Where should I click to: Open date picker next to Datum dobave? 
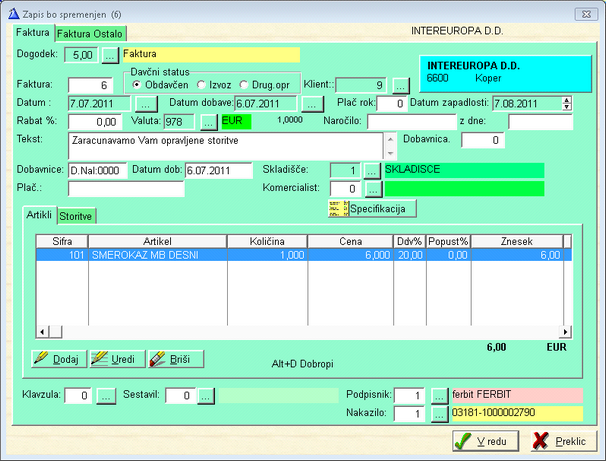coord(312,104)
